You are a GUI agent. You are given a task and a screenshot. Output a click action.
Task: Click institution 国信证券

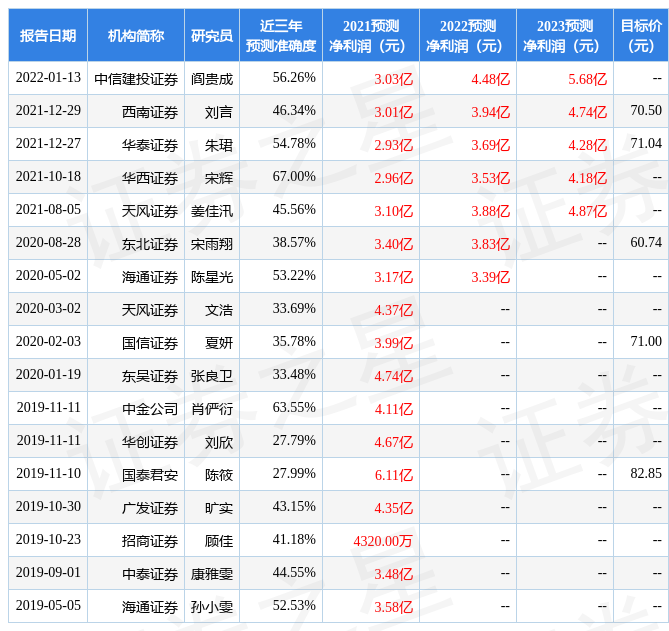pos(150,343)
